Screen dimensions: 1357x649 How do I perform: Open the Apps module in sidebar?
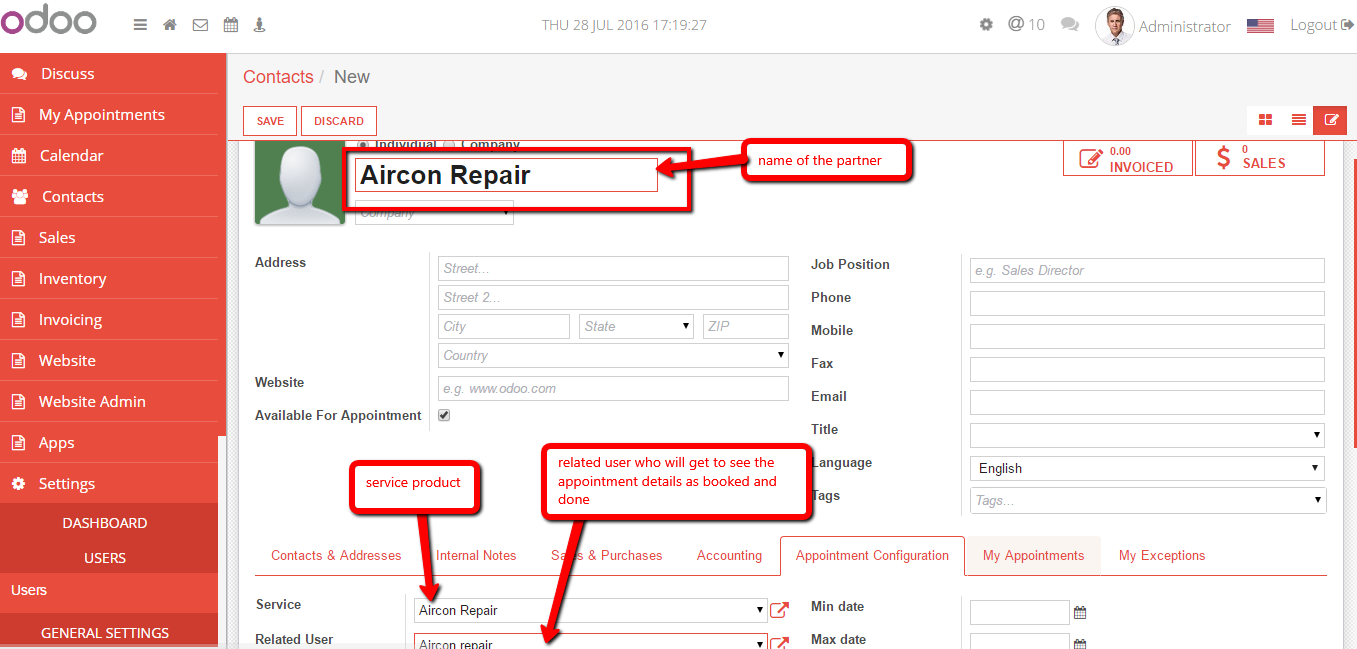pos(109,443)
